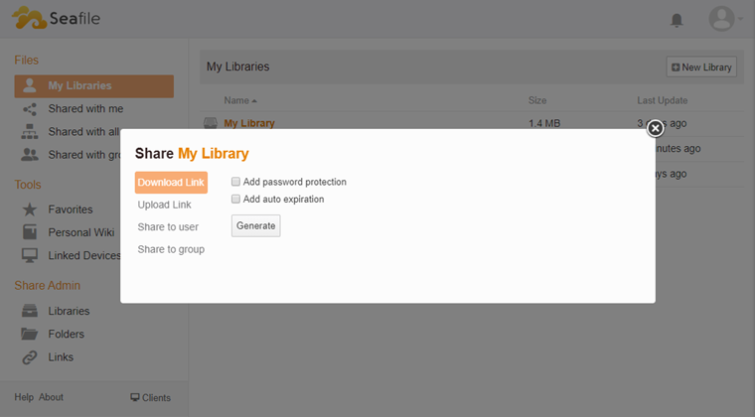Switch to Upload Link tab
755x417 pixels.
coord(164,205)
